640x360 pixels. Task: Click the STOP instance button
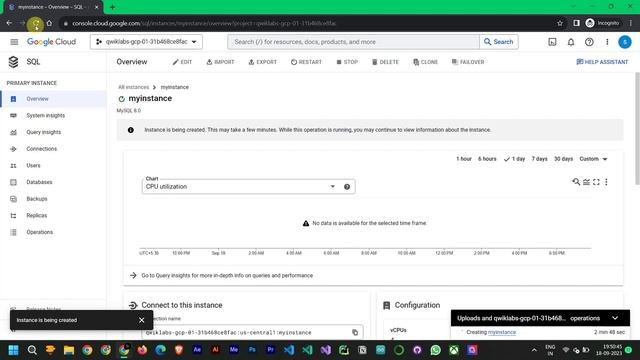tap(347, 62)
